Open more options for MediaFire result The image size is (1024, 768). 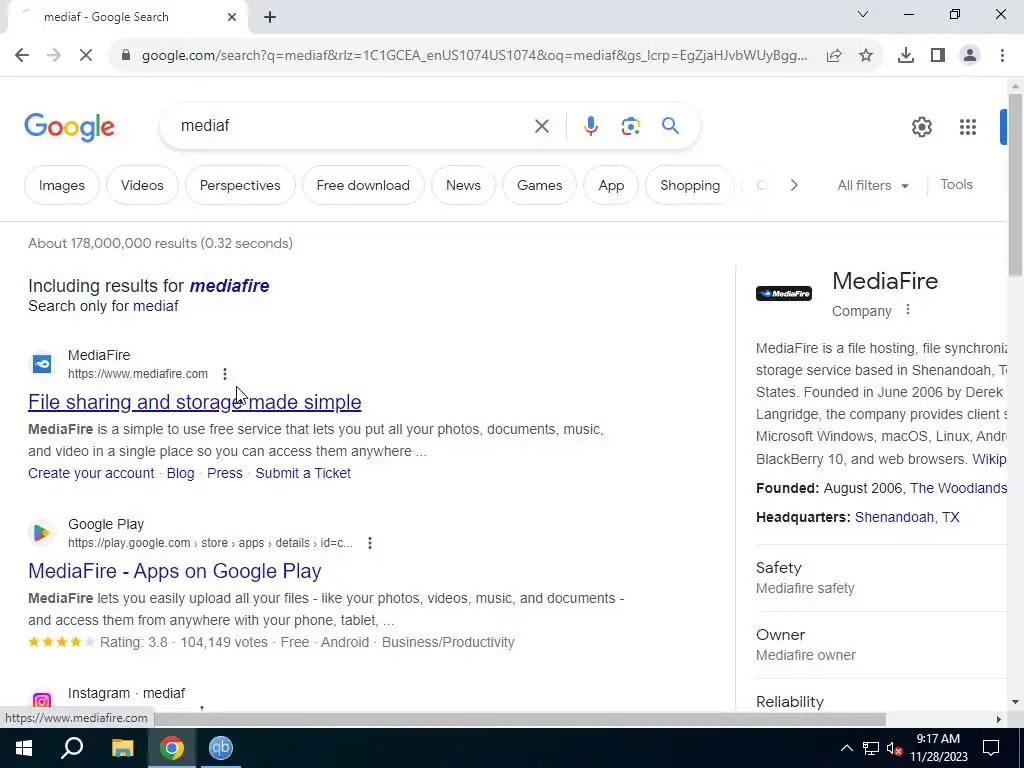click(x=225, y=374)
